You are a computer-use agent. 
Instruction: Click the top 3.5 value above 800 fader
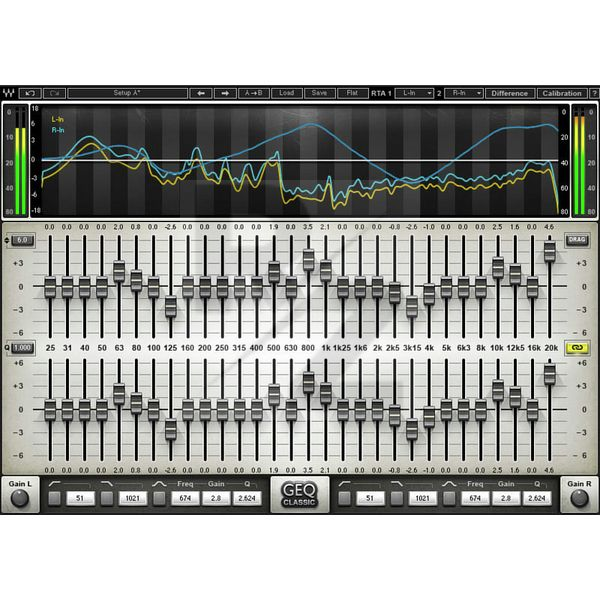[308, 227]
